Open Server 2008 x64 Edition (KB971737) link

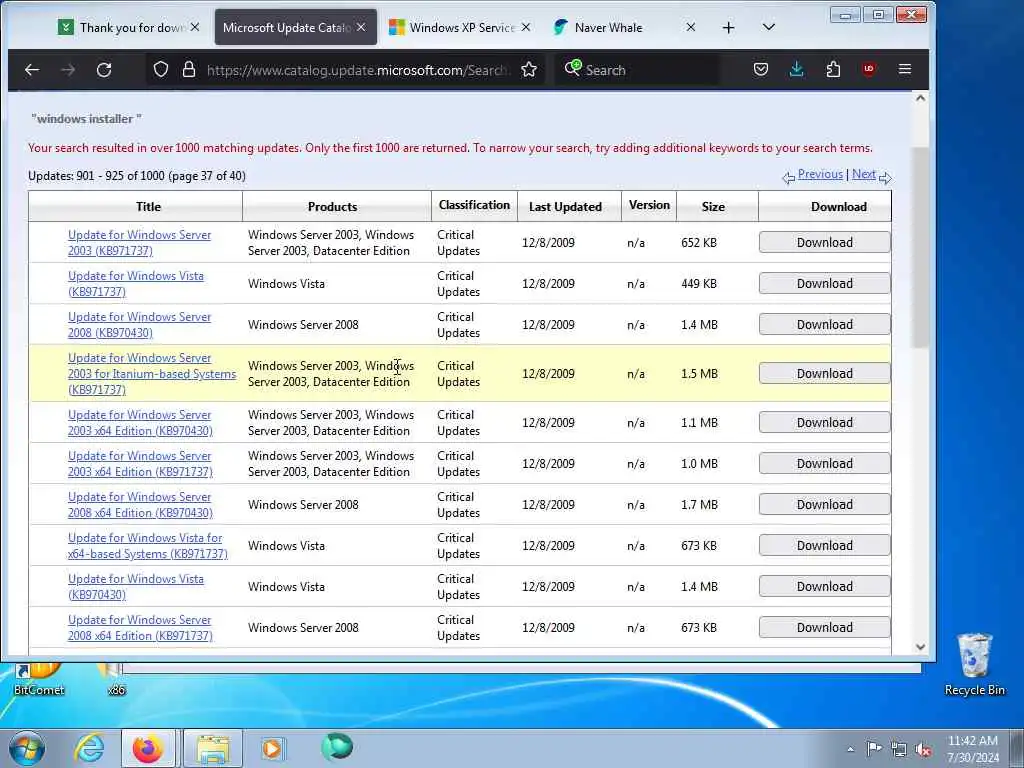click(x=140, y=628)
